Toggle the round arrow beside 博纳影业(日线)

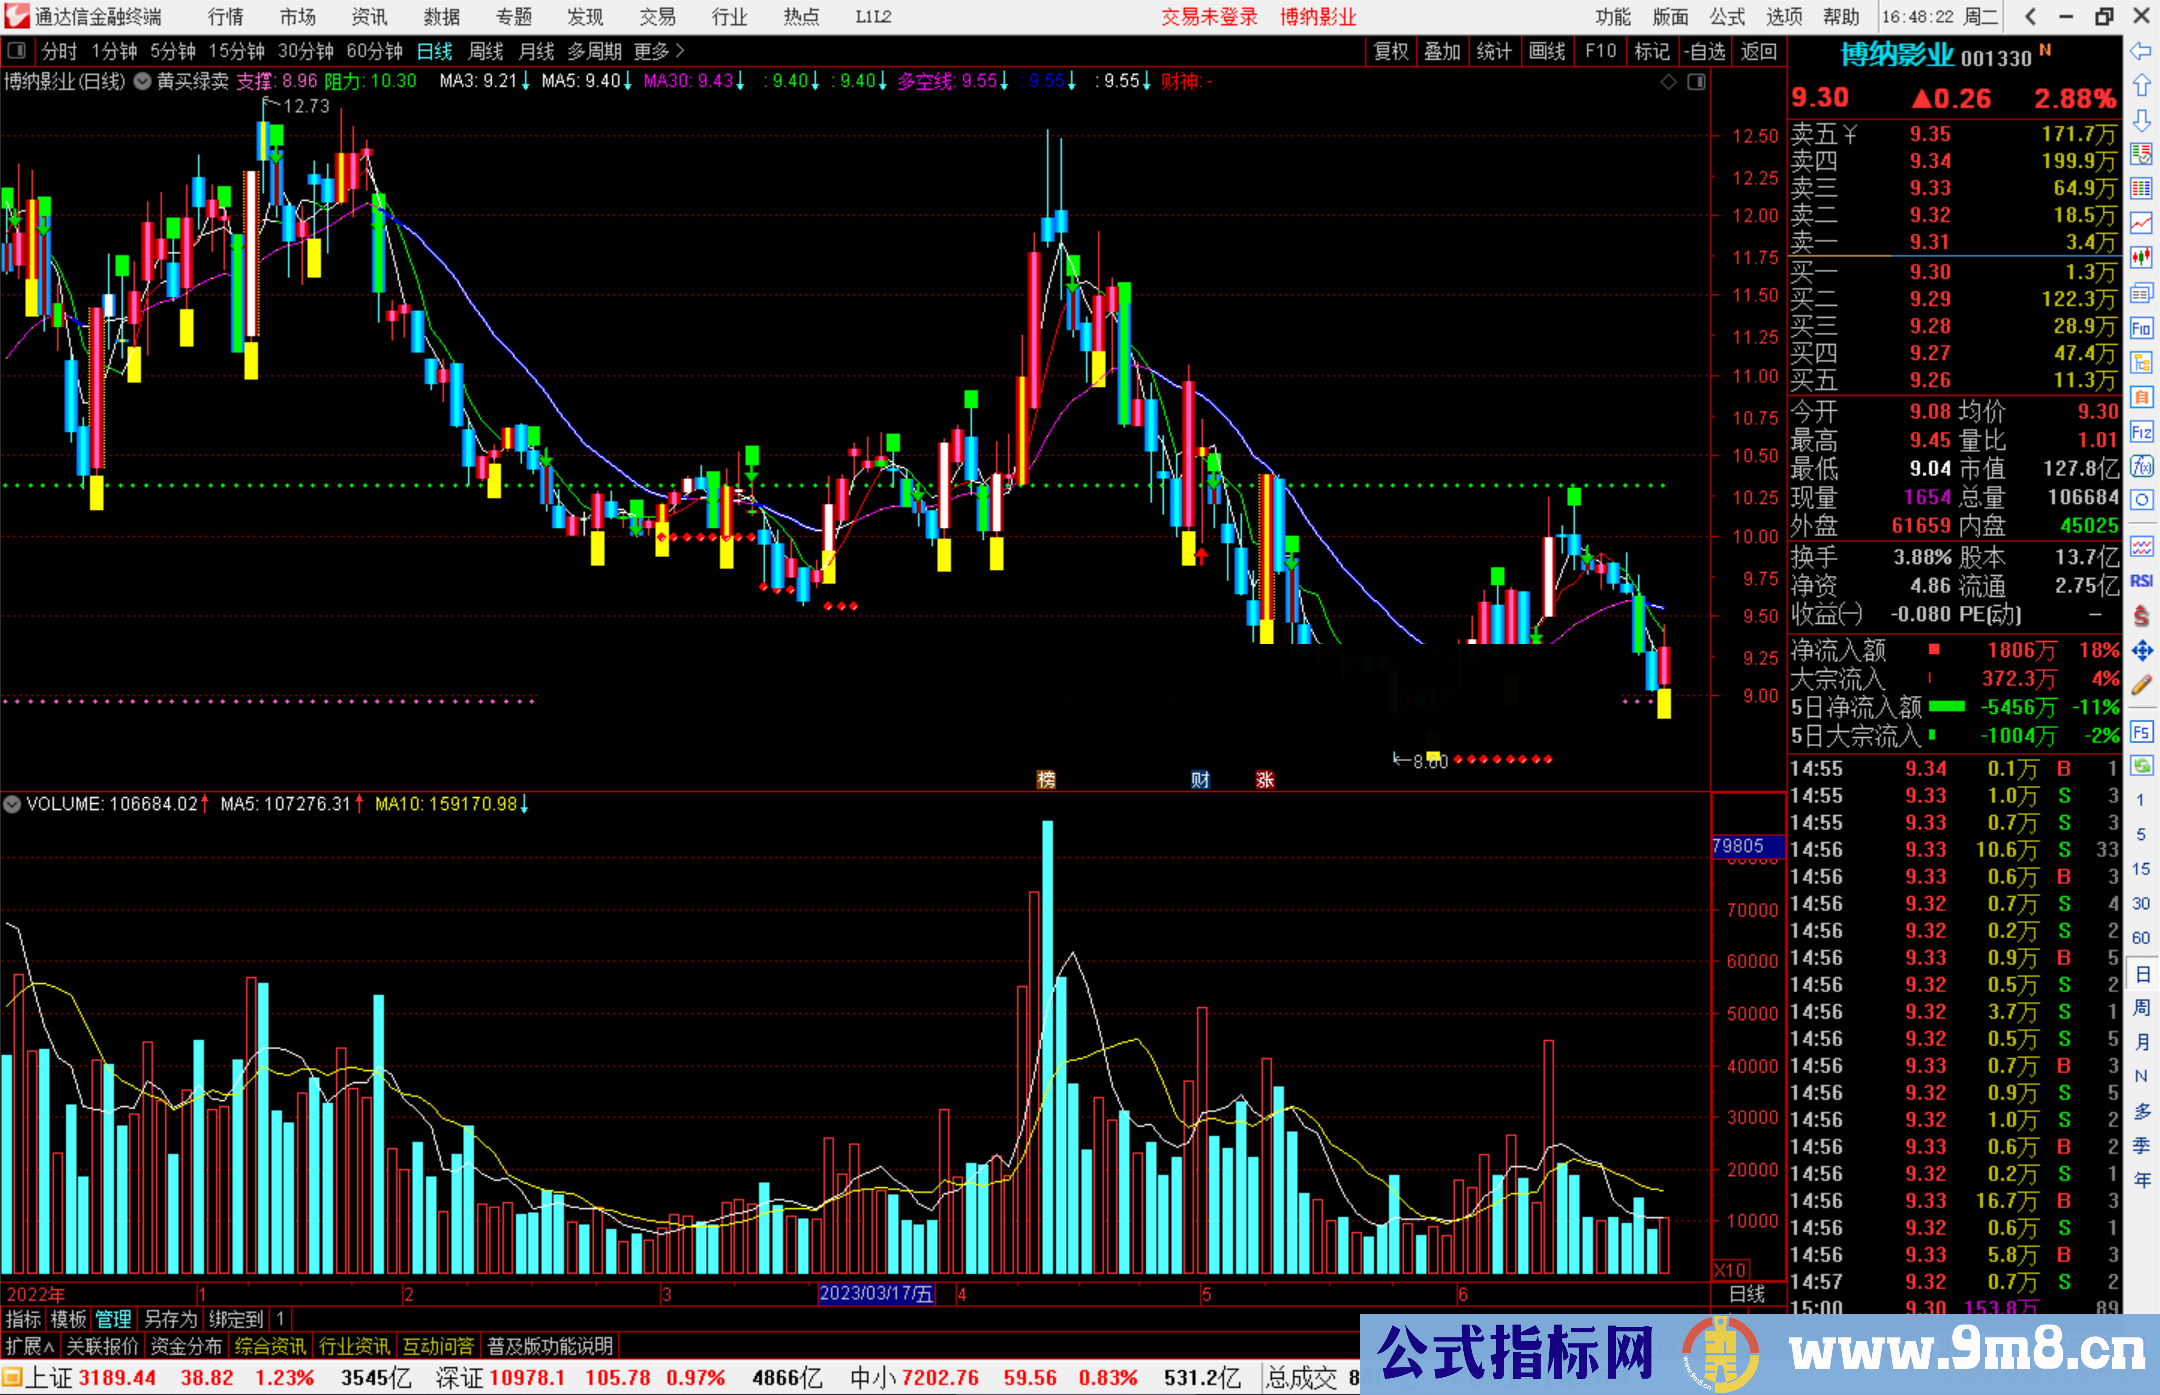(x=143, y=81)
